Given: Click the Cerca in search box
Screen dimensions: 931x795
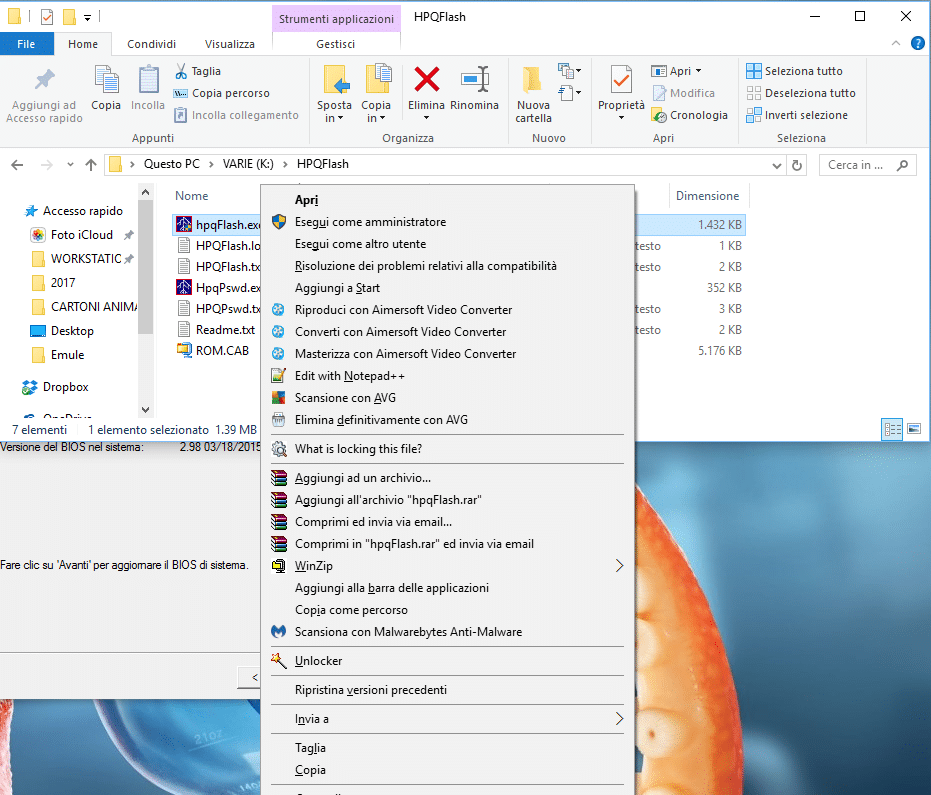Looking at the screenshot, I should point(867,165).
